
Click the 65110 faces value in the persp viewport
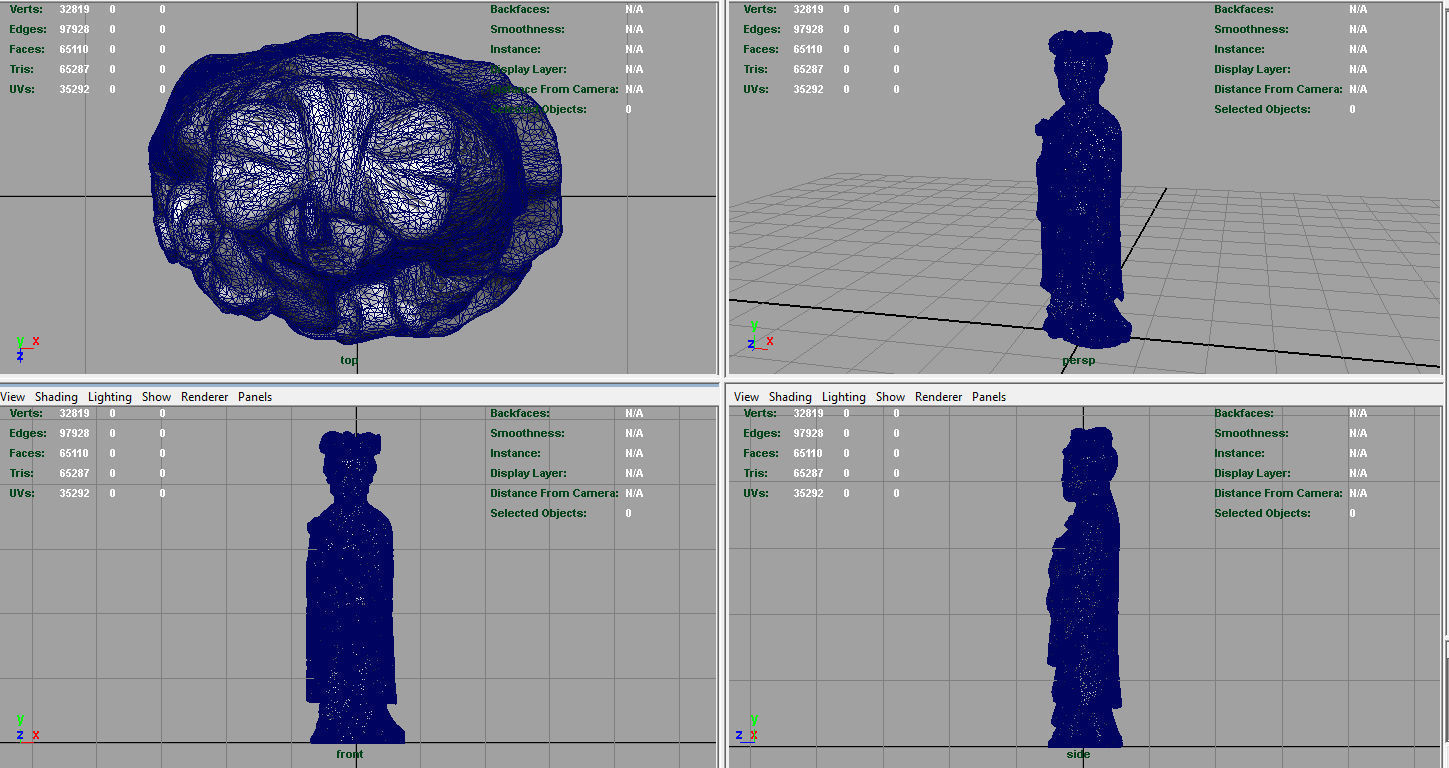coord(808,49)
